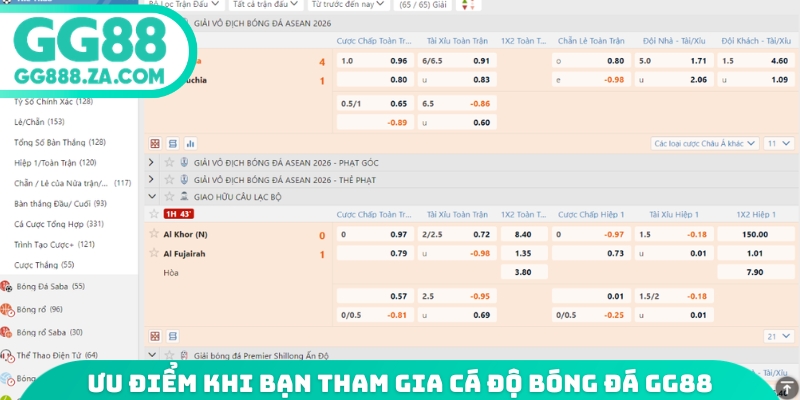
Task: Bet on the -0.25 first-half handicap odds
Action: pos(591,315)
